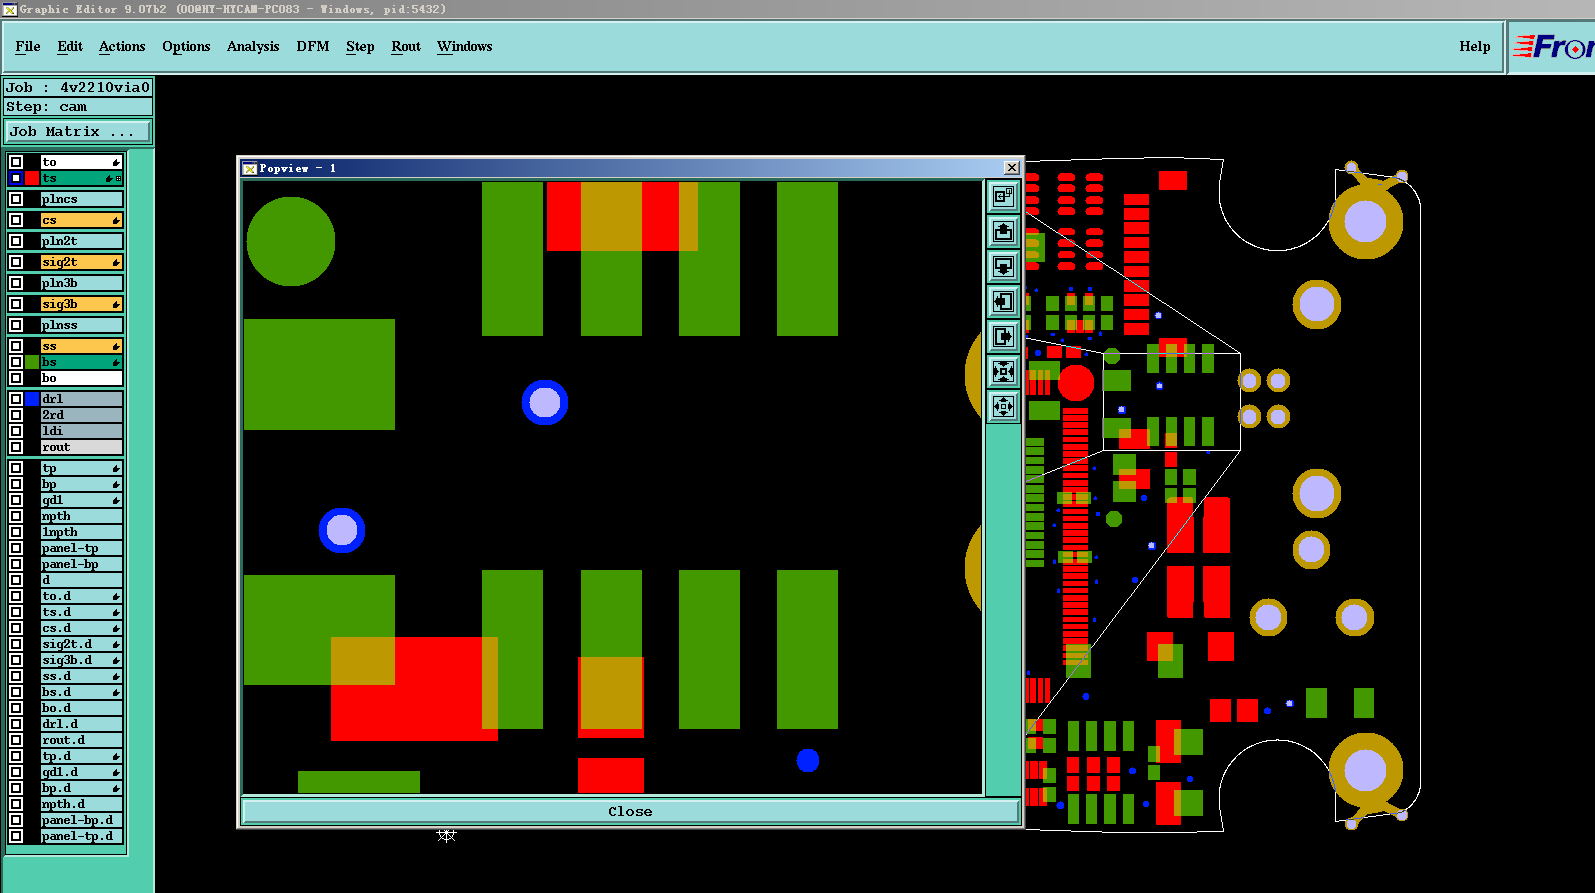Image resolution: width=1595 pixels, height=893 pixels.
Task: Click the pencil marker on the 'gdl' layer
Action: coord(116,500)
